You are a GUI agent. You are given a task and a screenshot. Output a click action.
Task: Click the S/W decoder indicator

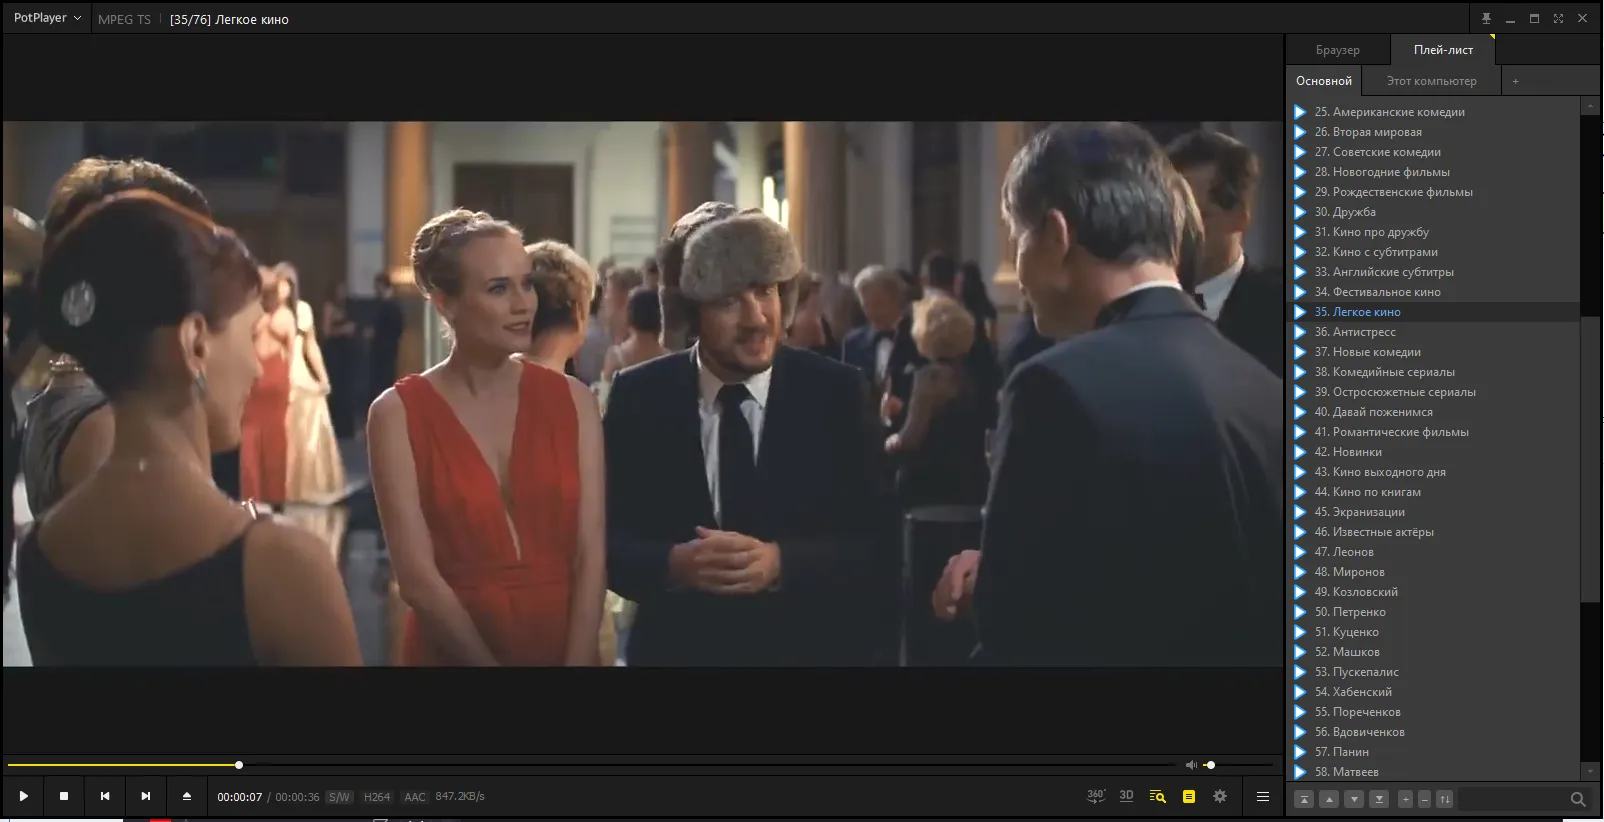coord(339,797)
